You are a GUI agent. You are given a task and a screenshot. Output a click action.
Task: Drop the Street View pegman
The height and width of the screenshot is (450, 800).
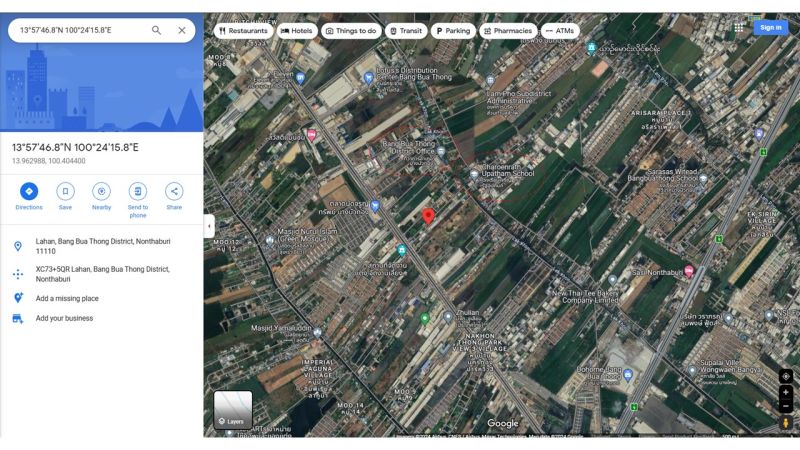click(786, 423)
